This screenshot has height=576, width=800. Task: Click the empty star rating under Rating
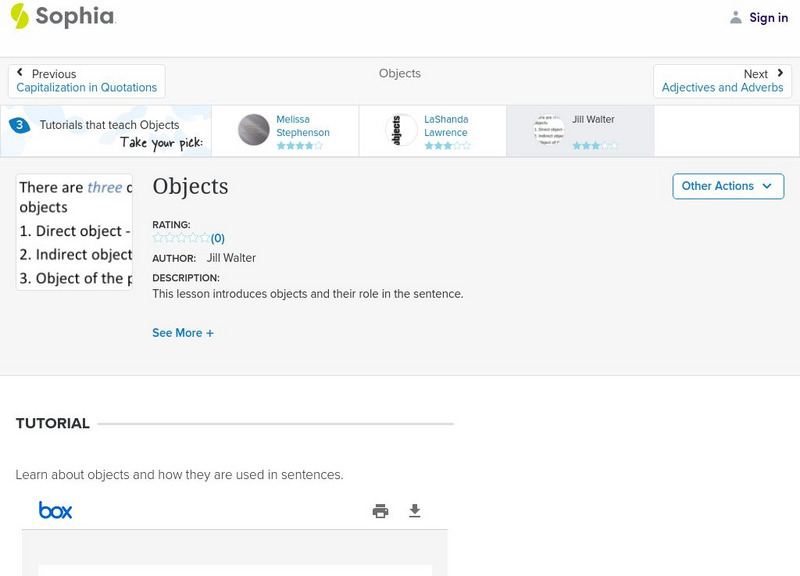pyautogui.click(x=180, y=238)
